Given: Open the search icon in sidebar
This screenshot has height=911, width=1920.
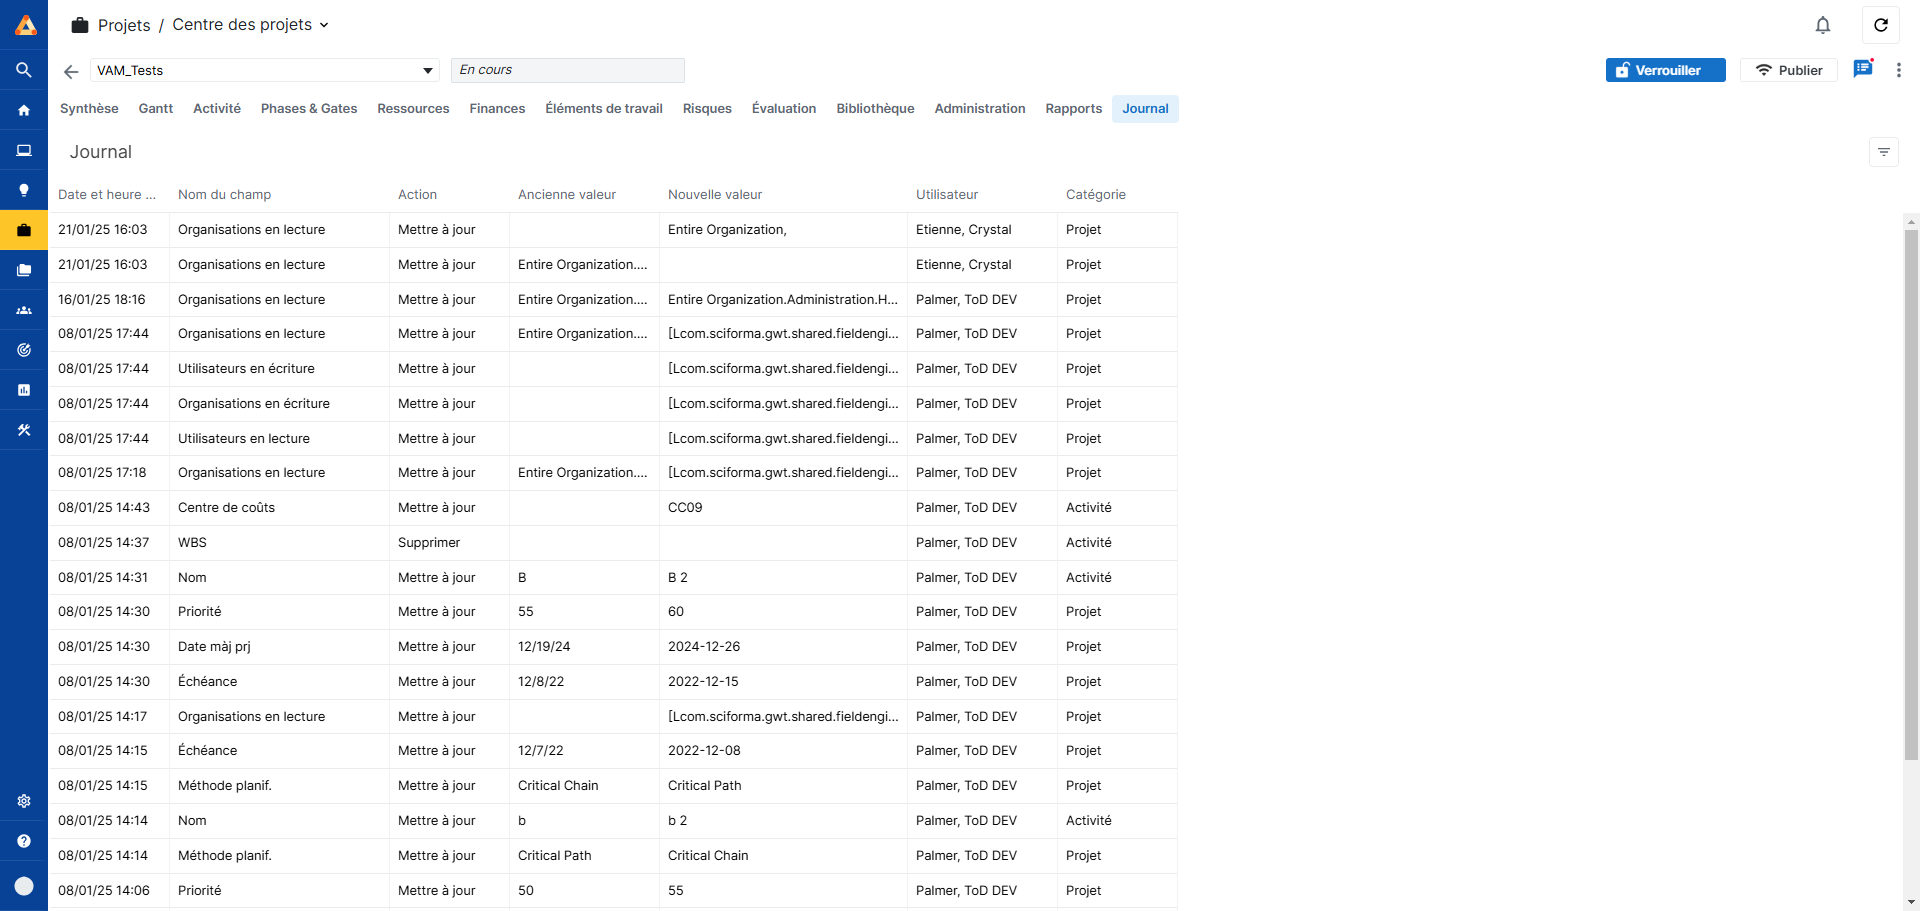Looking at the screenshot, I should click(x=24, y=70).
